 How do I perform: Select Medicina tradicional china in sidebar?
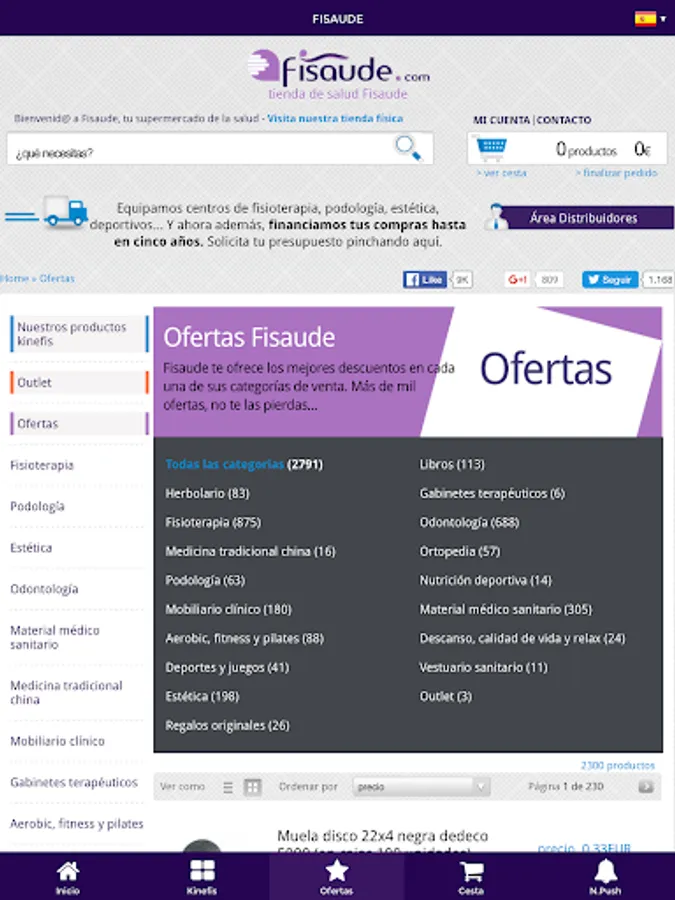pyautogui.click(x=66, y=692)
